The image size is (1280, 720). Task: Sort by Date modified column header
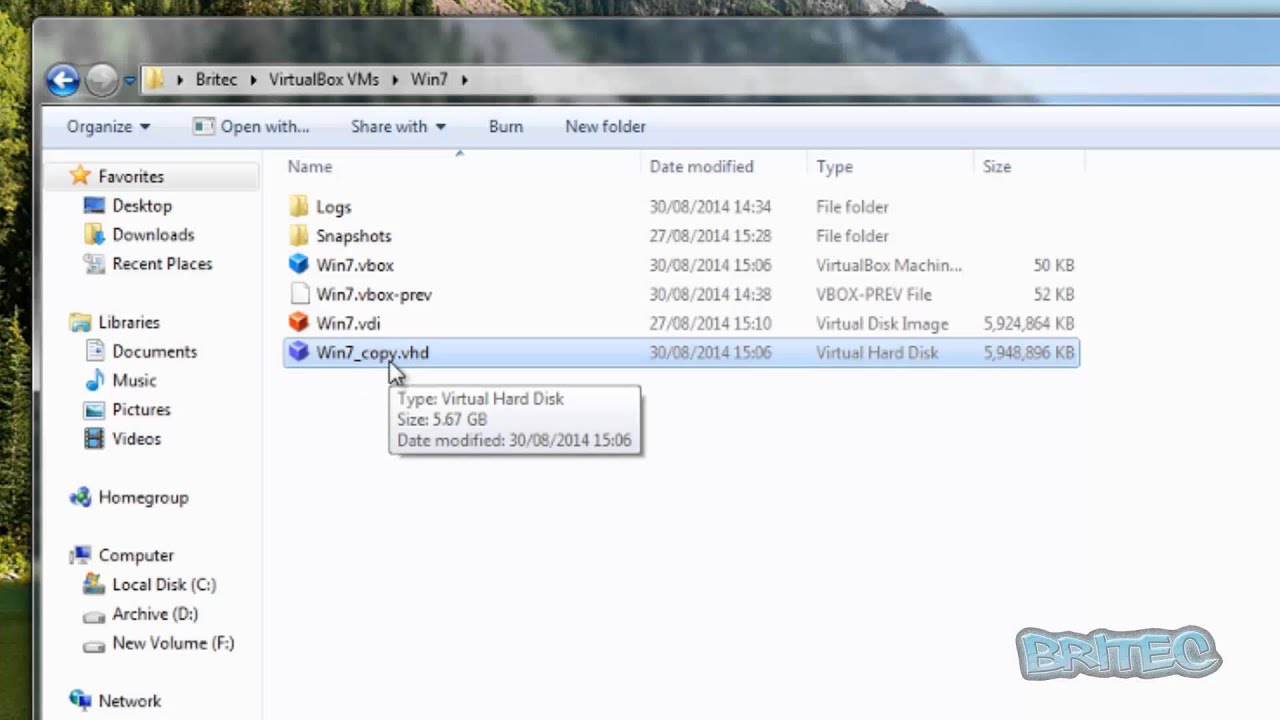(x=701, y=167)
